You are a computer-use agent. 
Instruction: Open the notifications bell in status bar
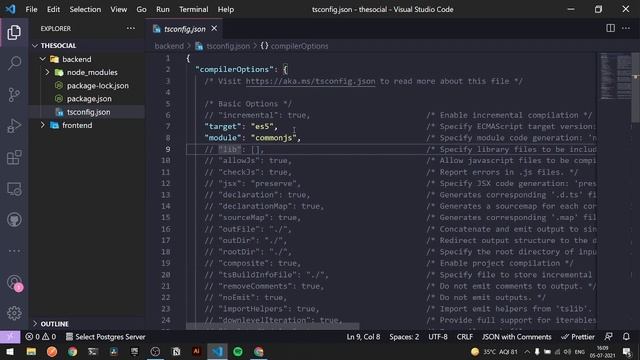pyautogui.click(x=626, y=337)
